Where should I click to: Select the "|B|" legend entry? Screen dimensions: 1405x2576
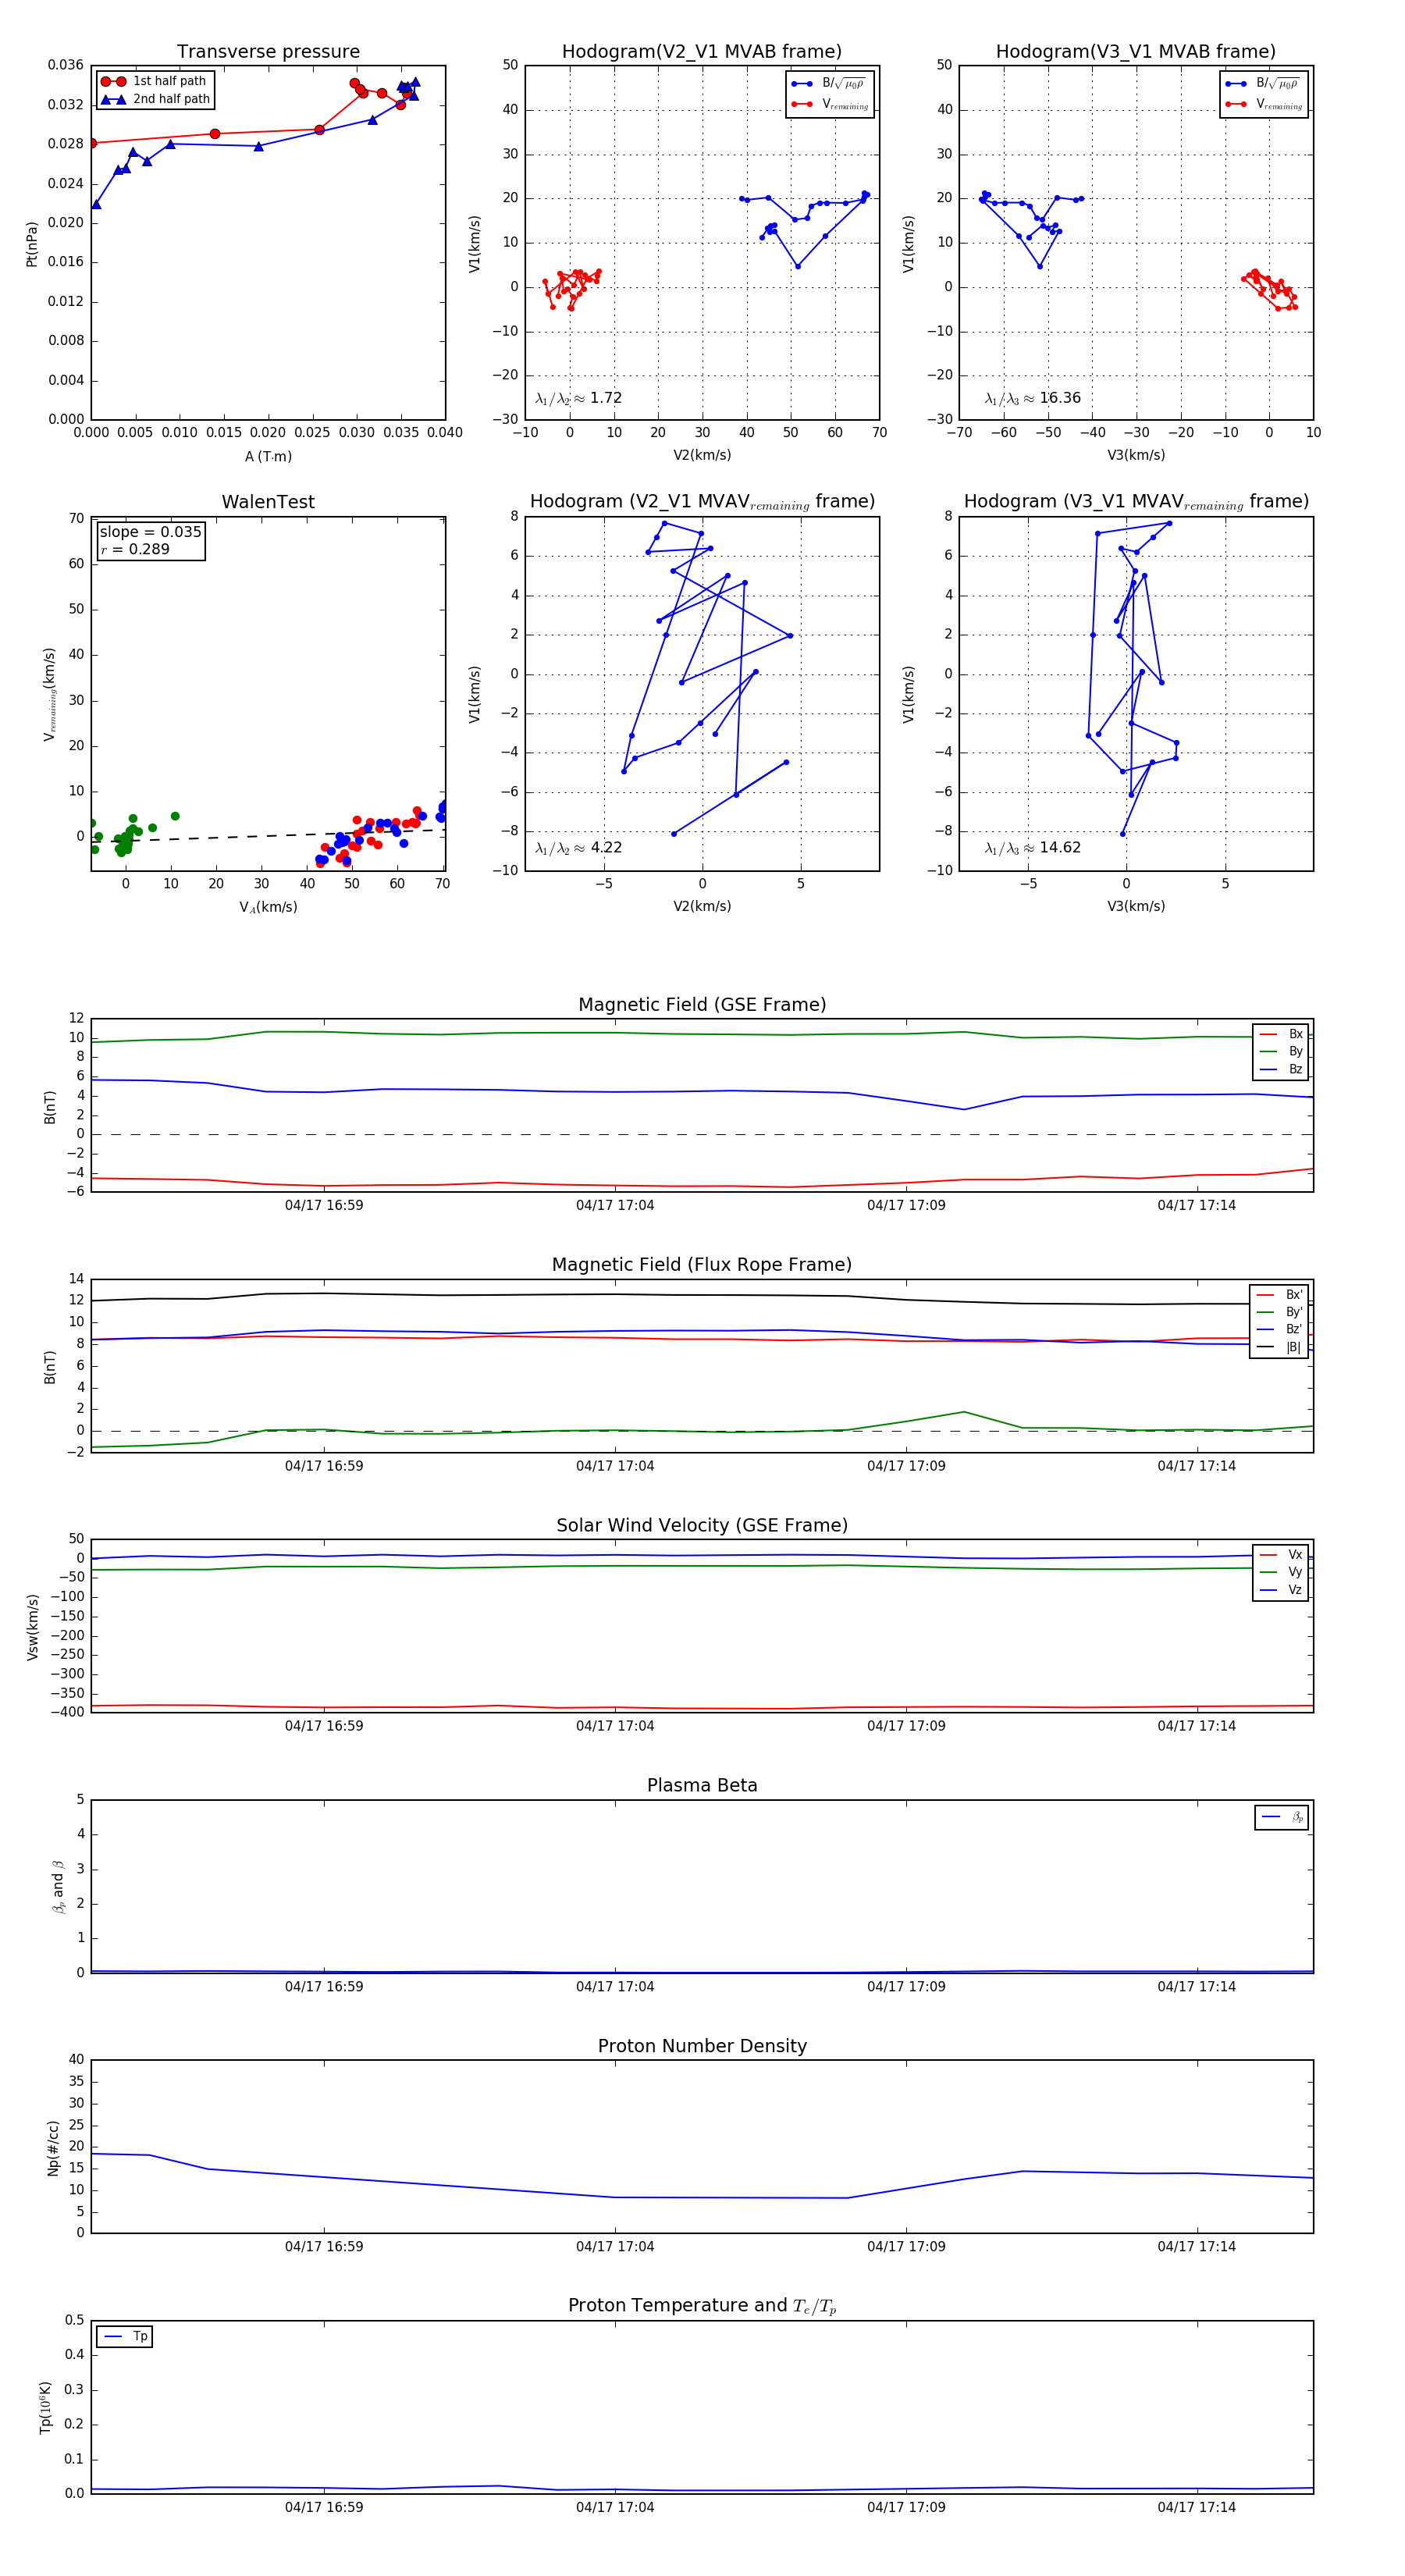(x=1279, y=1347)
